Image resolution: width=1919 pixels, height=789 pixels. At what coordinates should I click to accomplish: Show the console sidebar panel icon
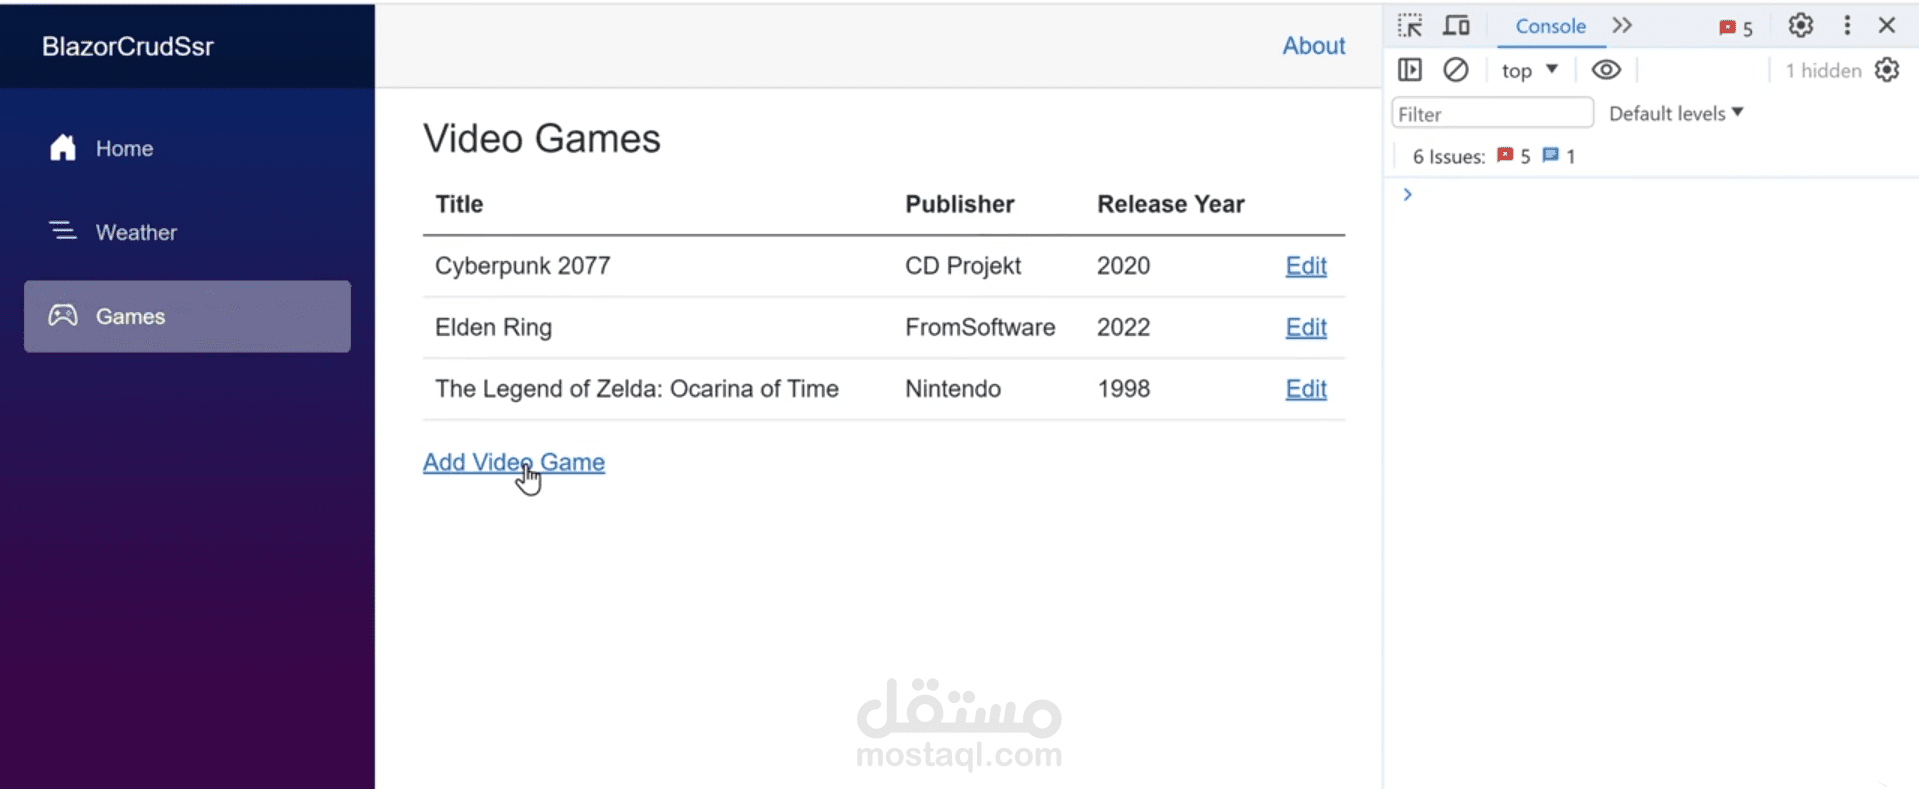click(x=1410, y=70)
